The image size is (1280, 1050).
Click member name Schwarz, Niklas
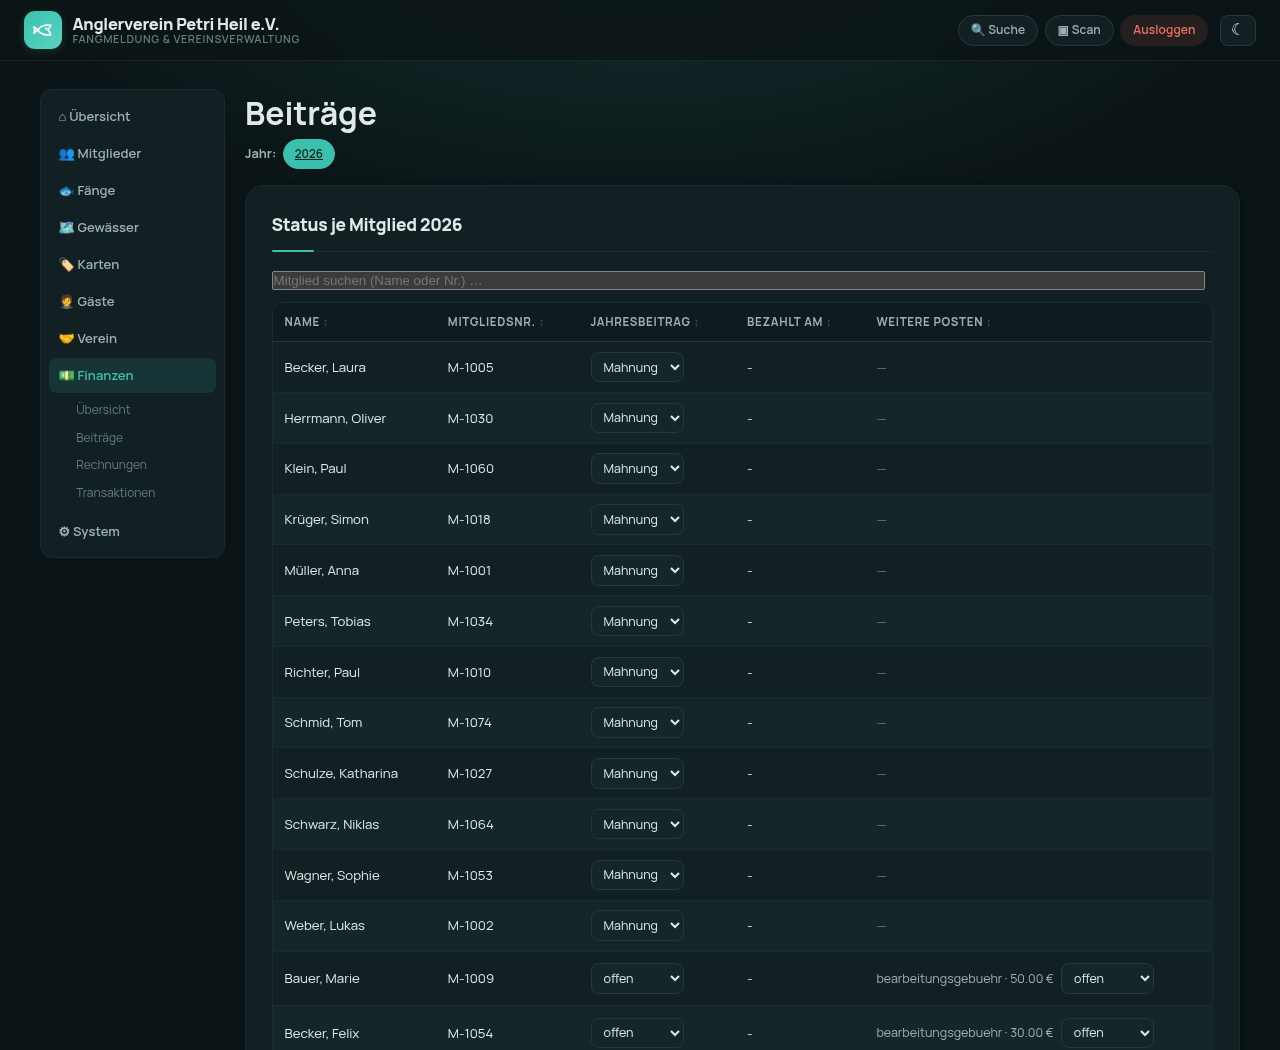(x=331, y=825)
